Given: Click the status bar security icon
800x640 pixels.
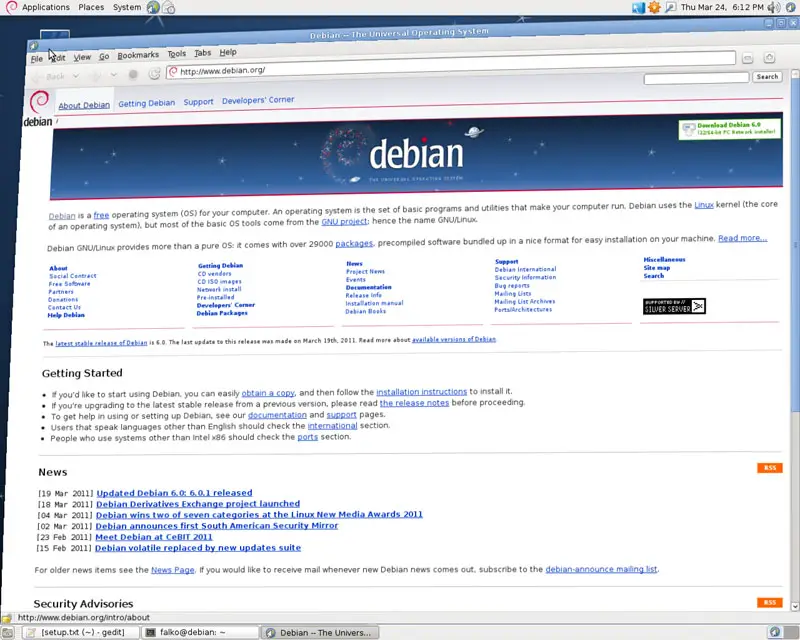Looking at the screenshot, I should (x=7, y=618).
